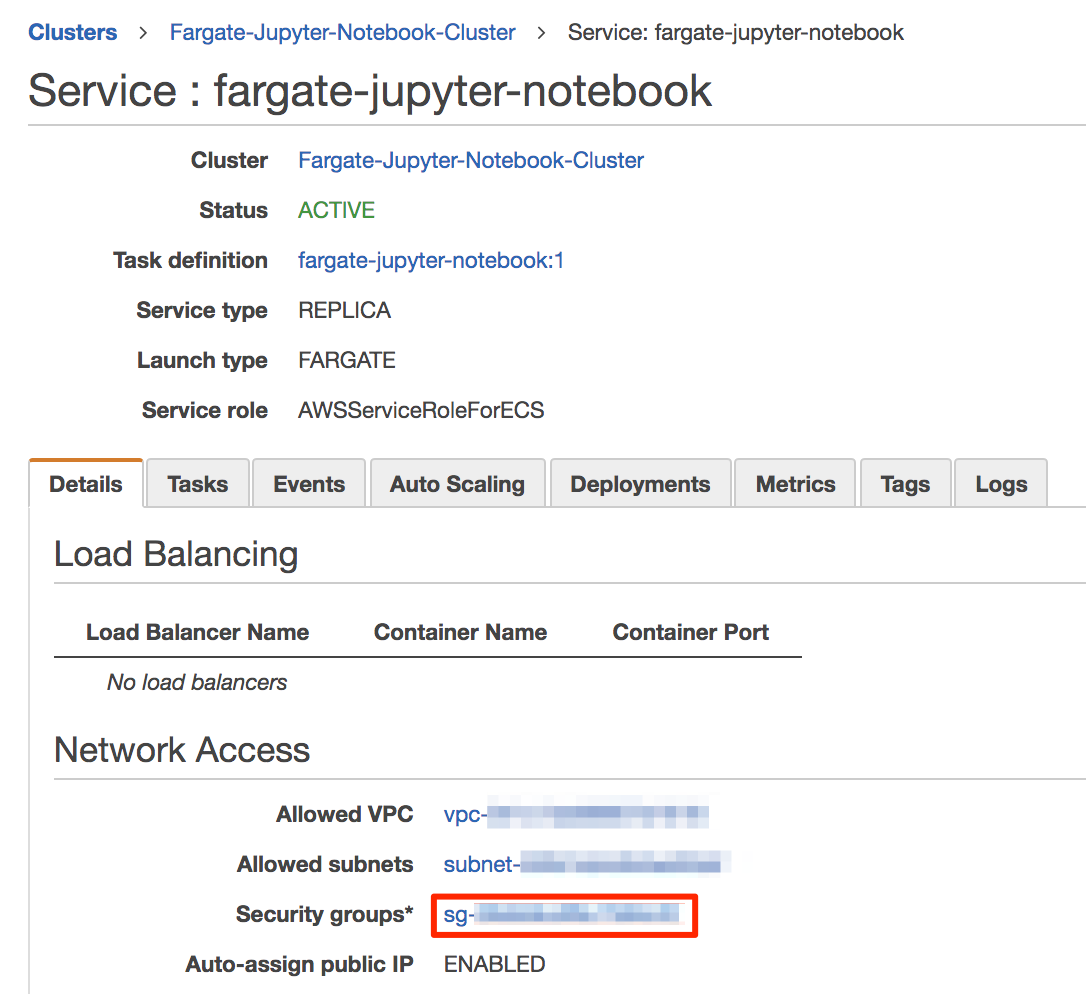Open the Allowed subnets link
The height and width of the screenshot is (994, 1086).
pos(587,864)
